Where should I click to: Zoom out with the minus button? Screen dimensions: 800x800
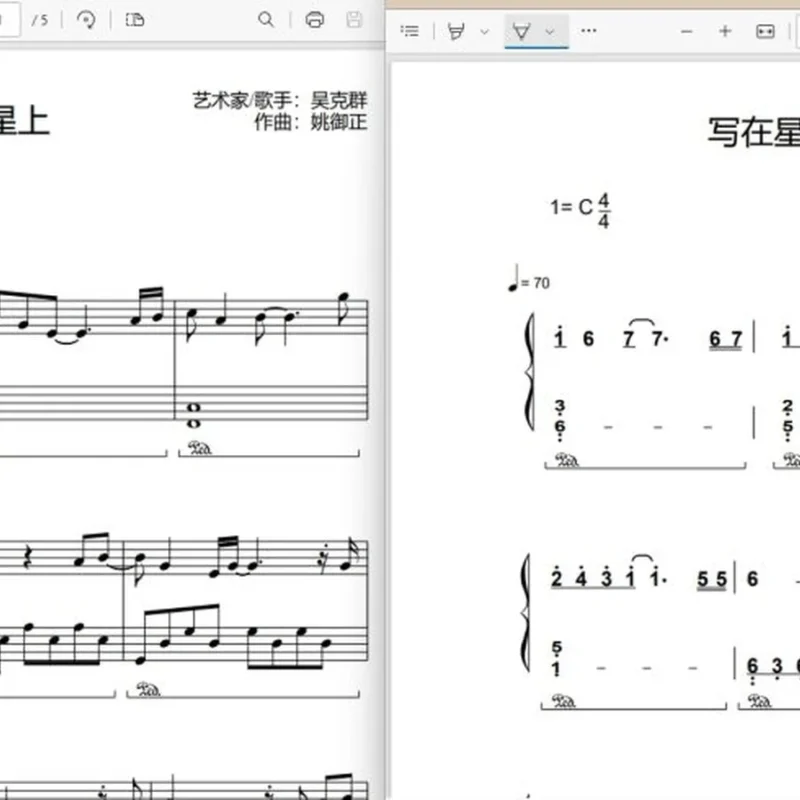[687, 32]
